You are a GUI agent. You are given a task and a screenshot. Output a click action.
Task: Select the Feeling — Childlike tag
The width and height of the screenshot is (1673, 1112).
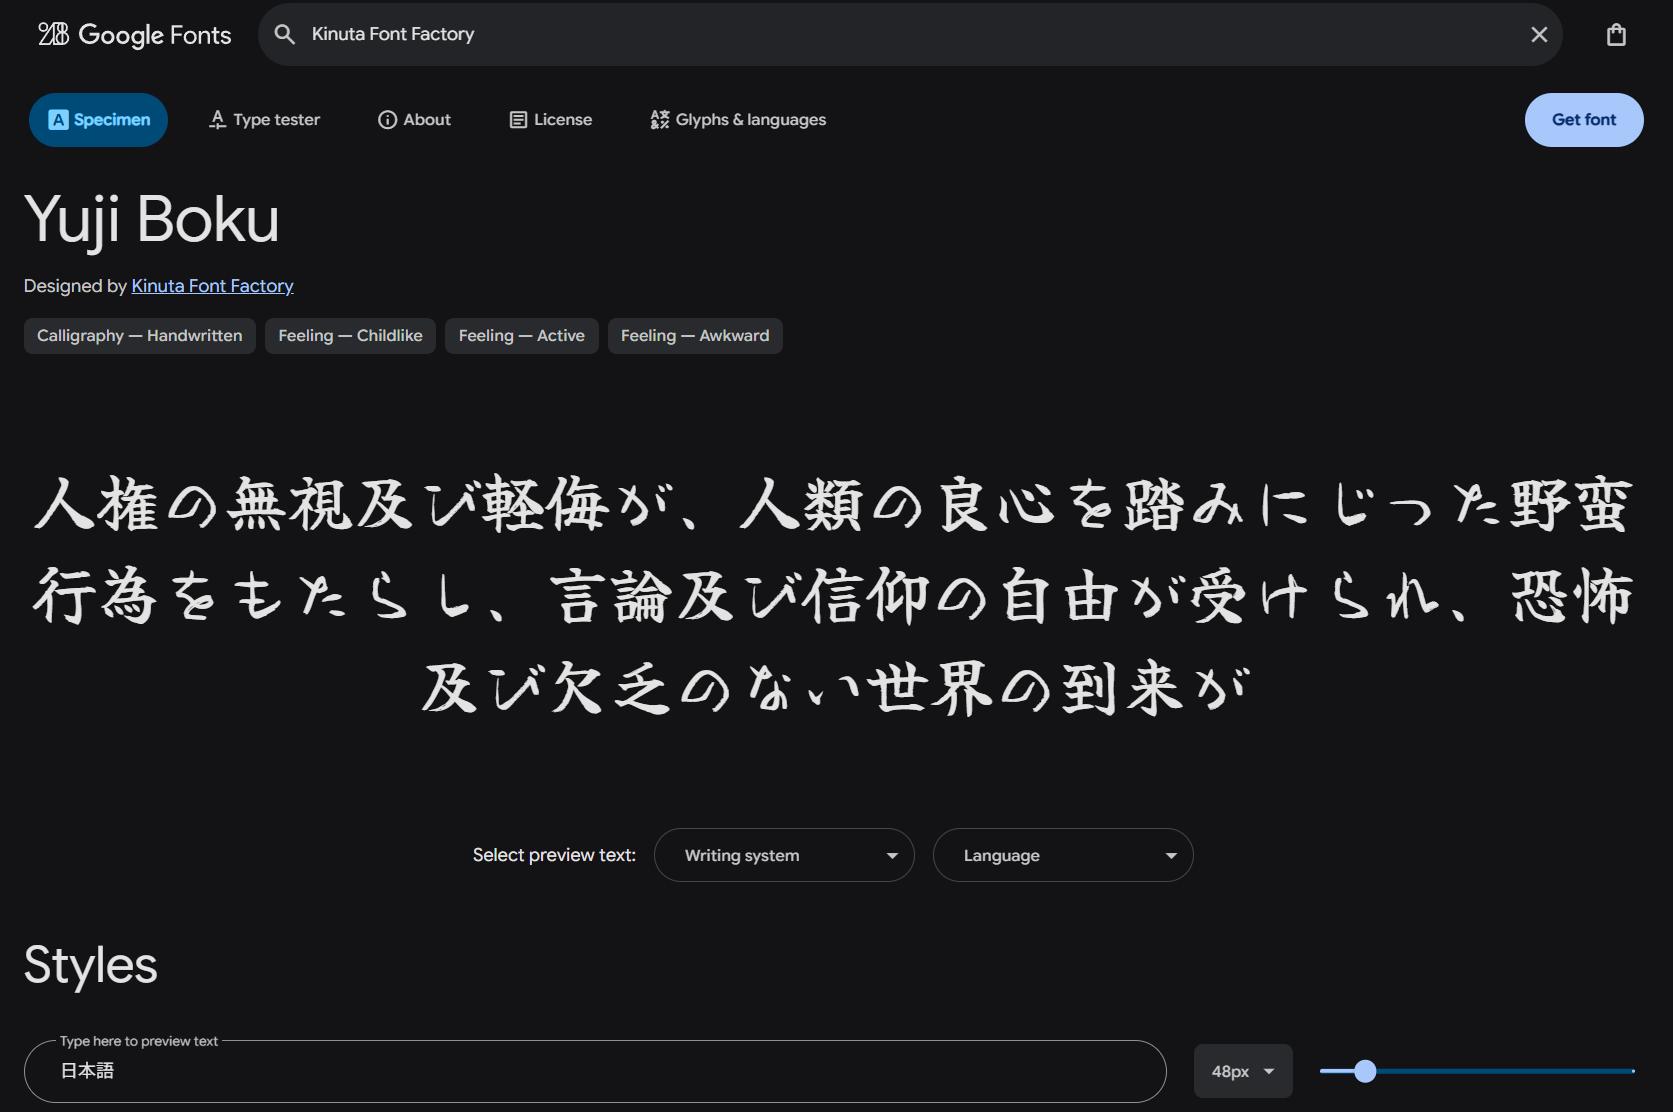pos(349,335)
